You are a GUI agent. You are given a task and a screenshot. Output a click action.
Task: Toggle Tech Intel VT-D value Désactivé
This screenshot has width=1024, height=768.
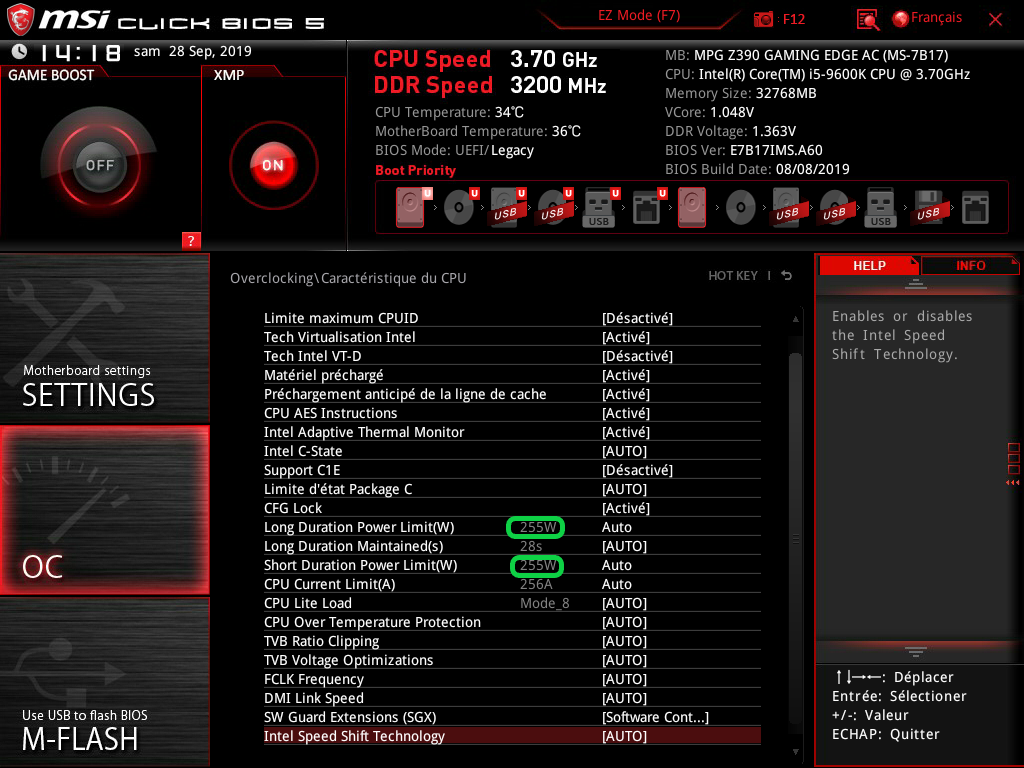637,356
